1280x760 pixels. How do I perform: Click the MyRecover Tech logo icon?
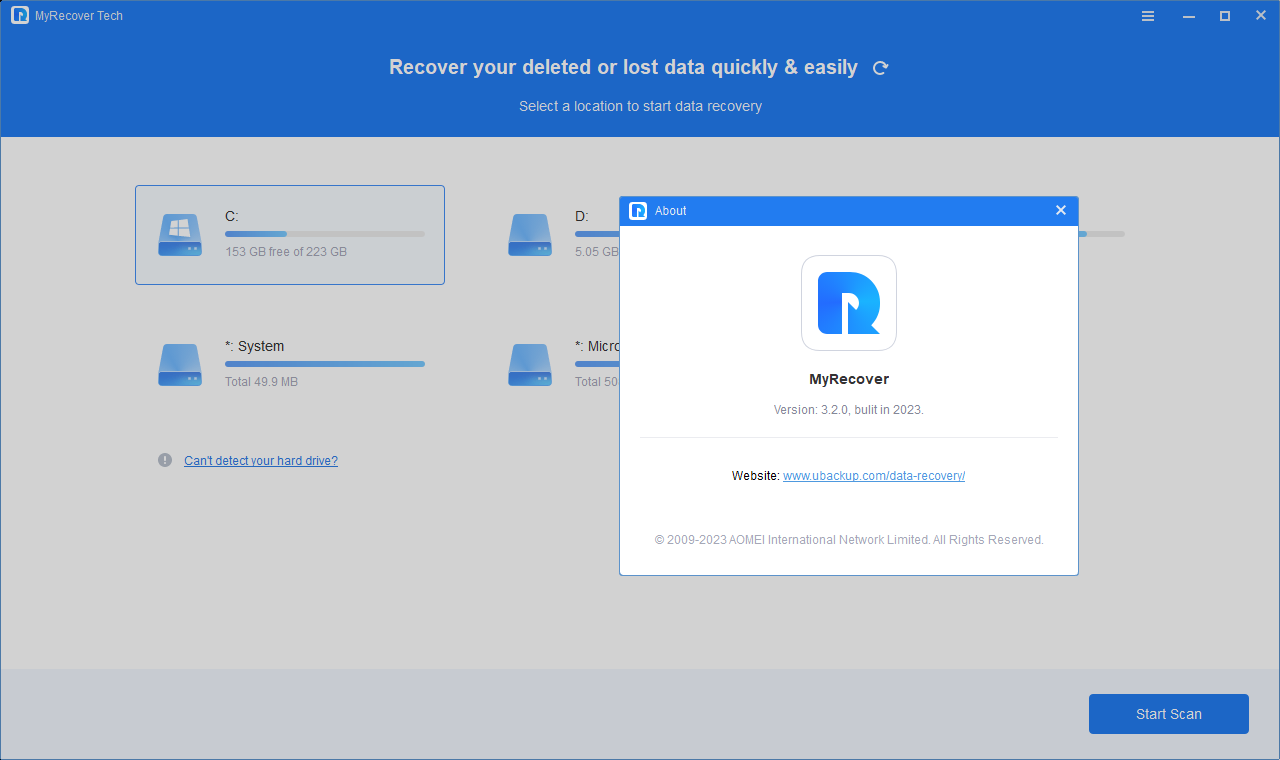(20, 16)
